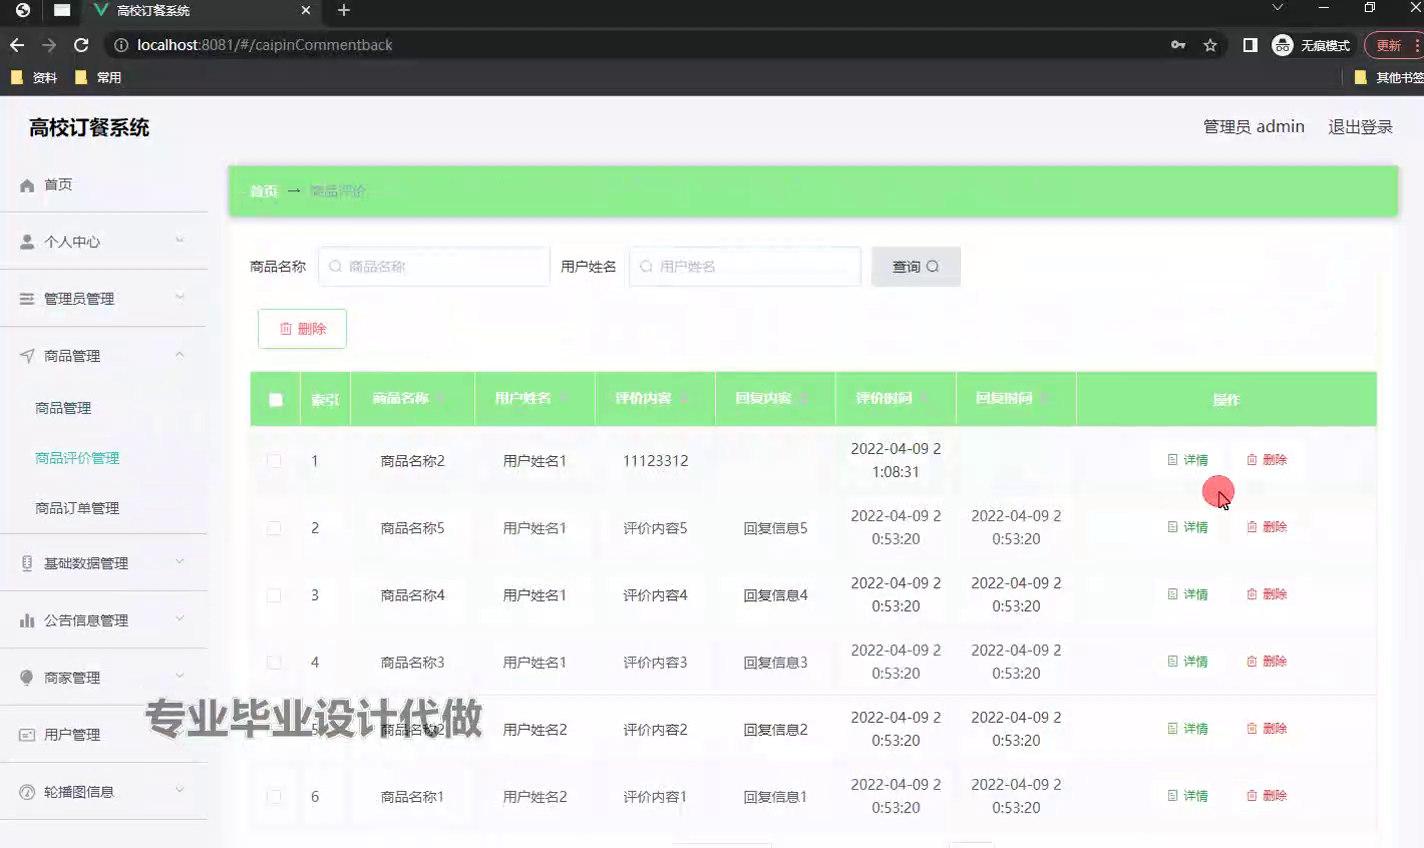Tick the checkbox for row 4 商品名称3
The image size is (1424, 848).
click(274, 662)
